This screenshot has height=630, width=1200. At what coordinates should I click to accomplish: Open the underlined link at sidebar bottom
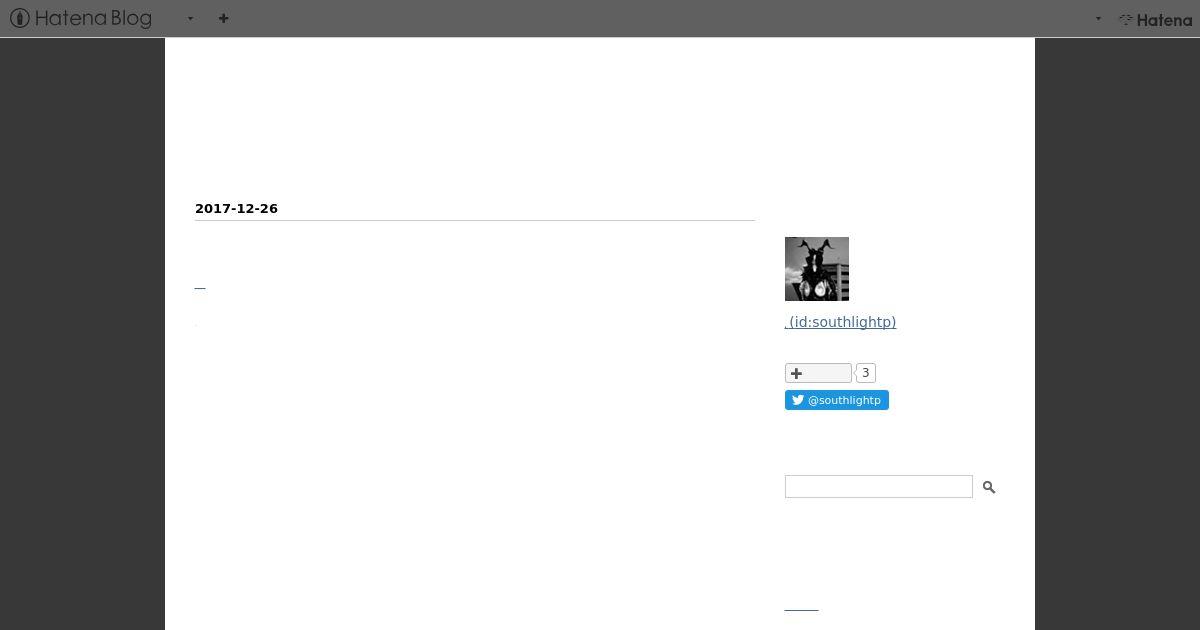[x=801, y=607]
